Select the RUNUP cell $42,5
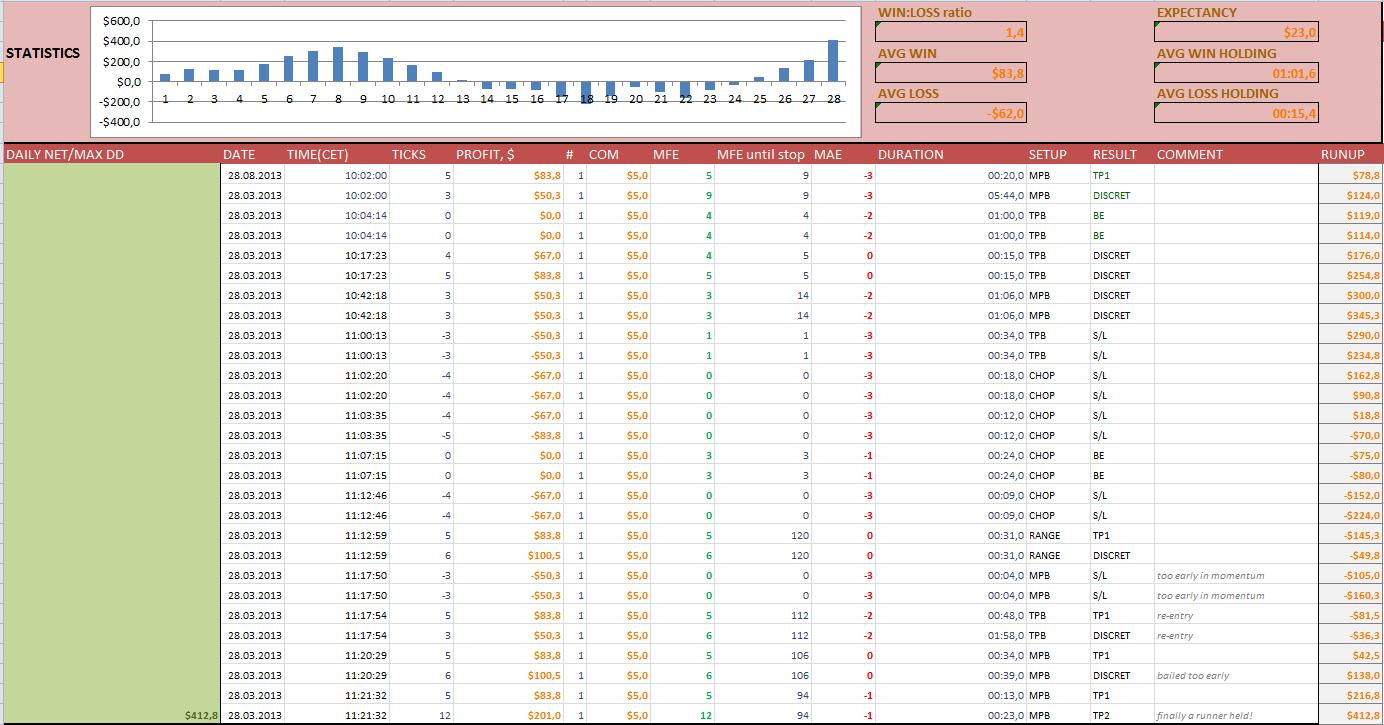Viewport: 1384px width, 725px height. click(1350, 655)
